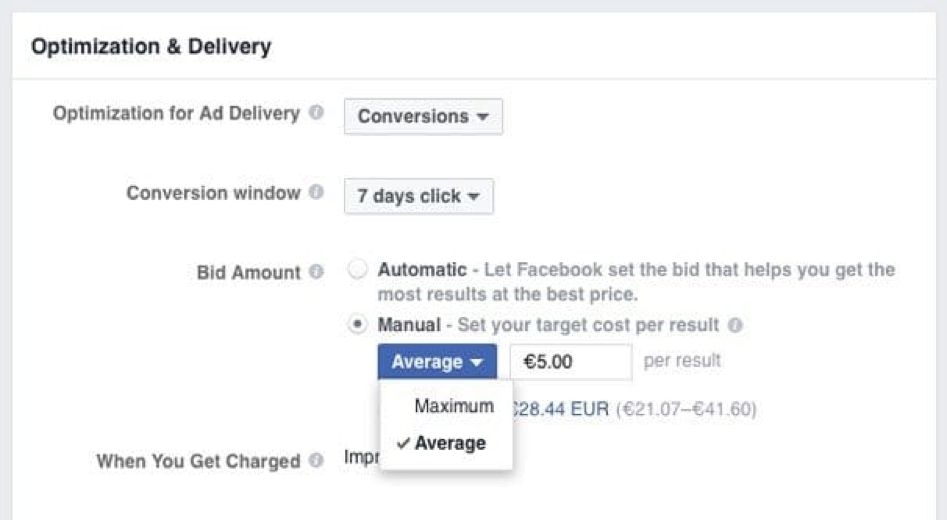This screenshot has width=947, height=520.
Task: Click the When You Get Charged info icon
Action: 316,461
